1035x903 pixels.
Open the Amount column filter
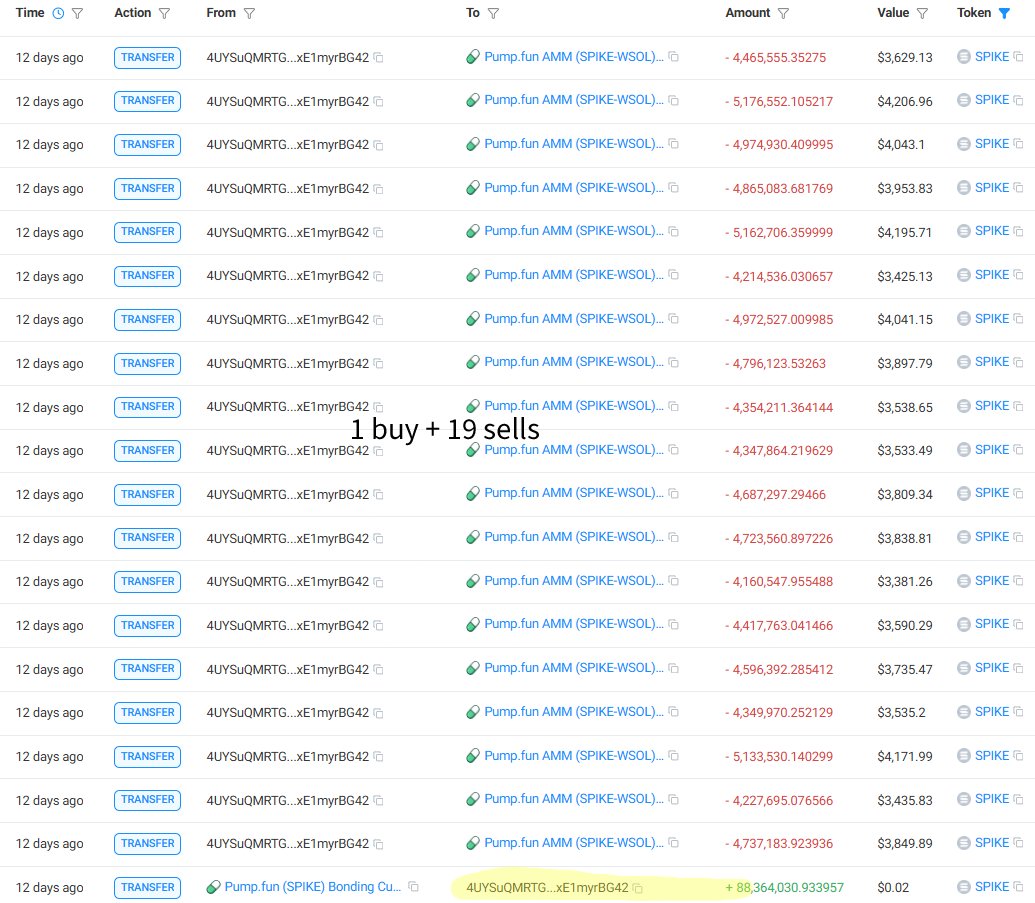click(x=783, y=13)
